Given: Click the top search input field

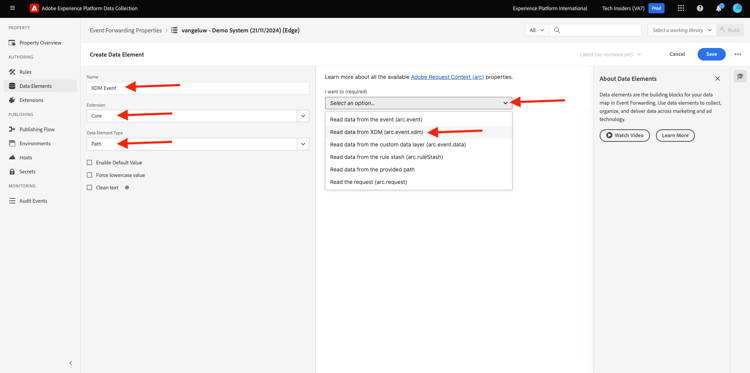Looking at the screenshot, I should tap(595, 30).
